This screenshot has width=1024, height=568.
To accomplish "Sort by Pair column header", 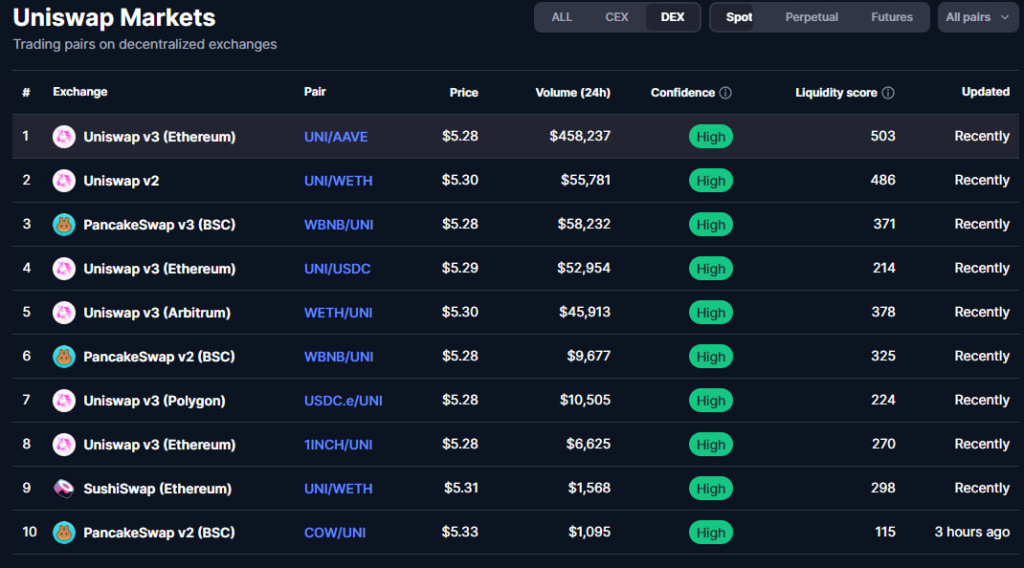I will point(315,92).
